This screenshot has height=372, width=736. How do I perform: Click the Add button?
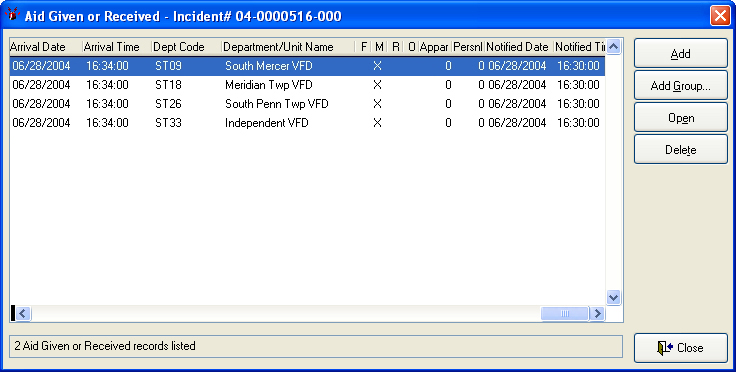coord(681,53)
